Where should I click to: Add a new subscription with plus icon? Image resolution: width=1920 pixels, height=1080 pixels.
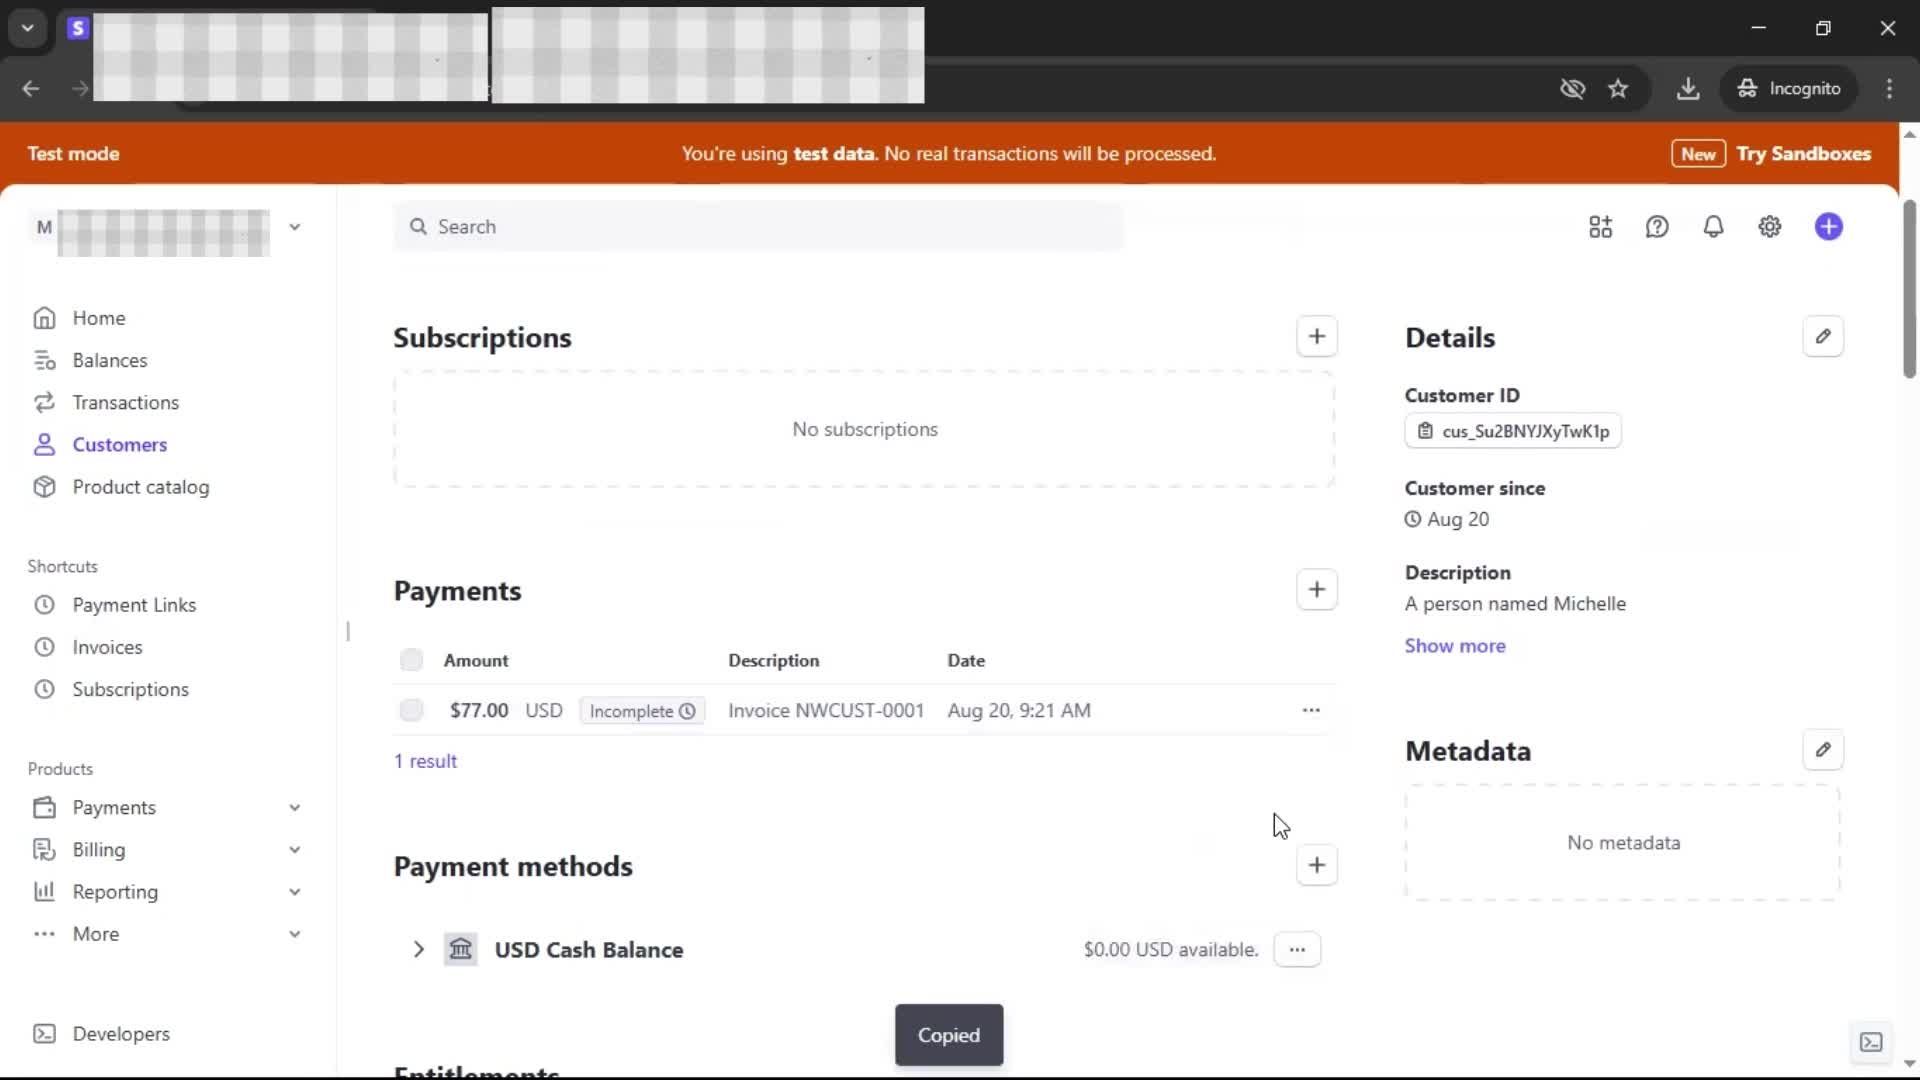click(1316, 337)
